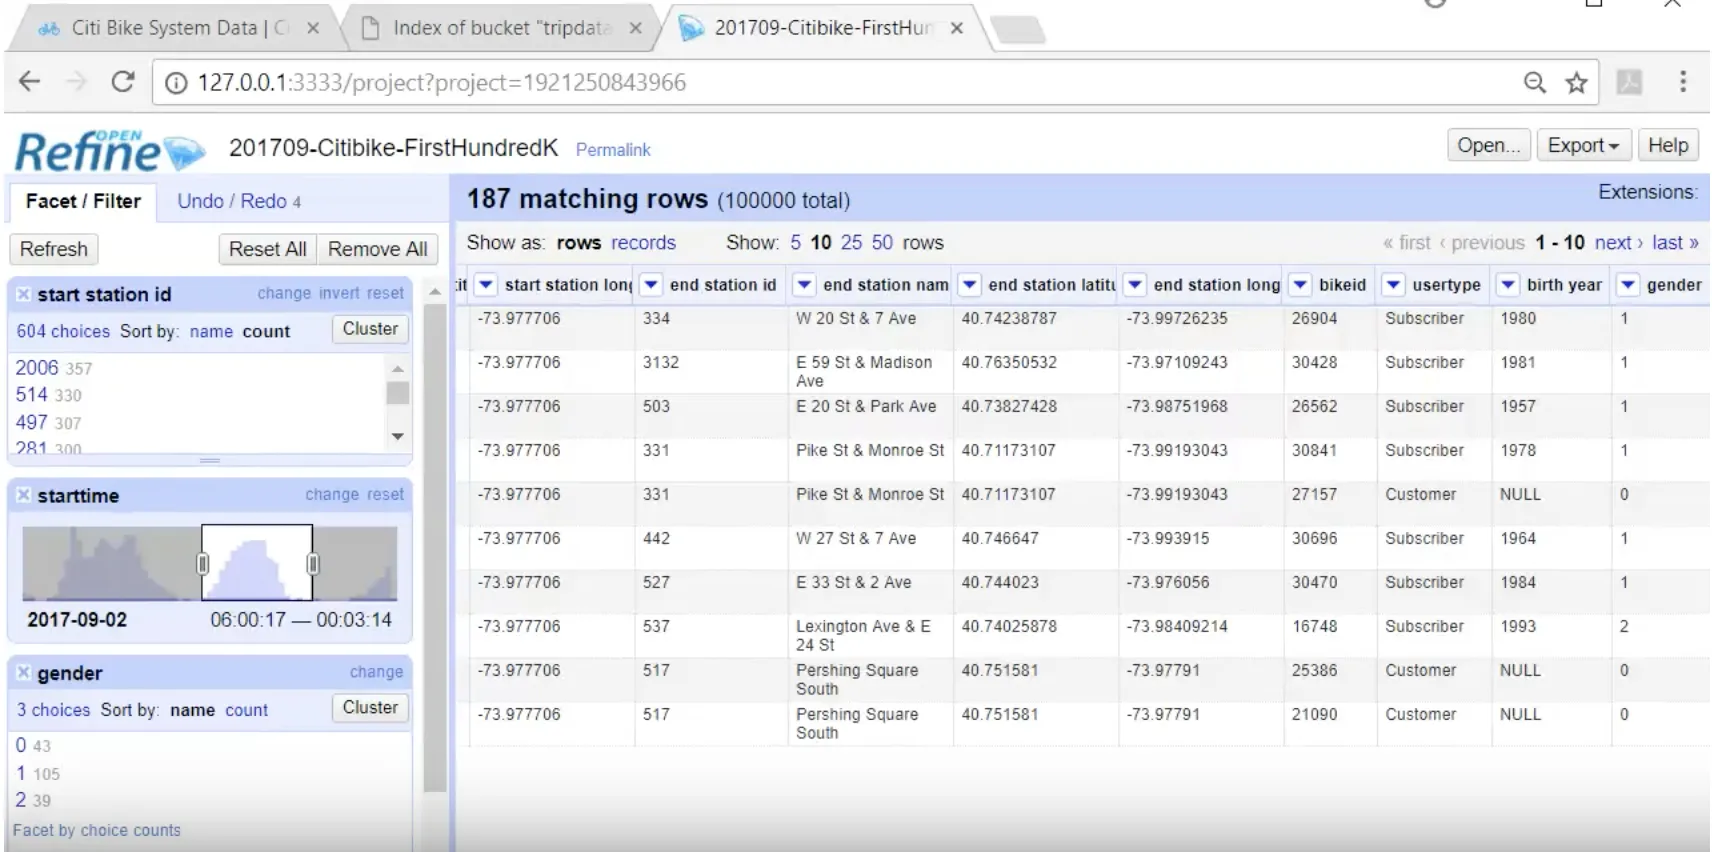Image resolution: width=1712 pixels, height=852 pixels.
Task: Remove the gender facet
Action: [23, 673]
